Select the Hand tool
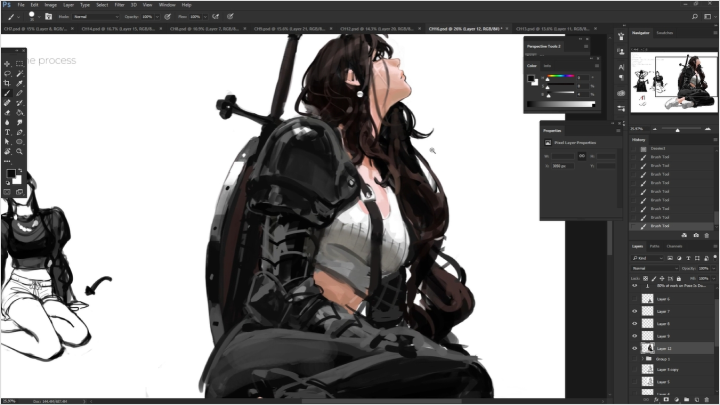The image size is (720, 405). tap(7, 152)
